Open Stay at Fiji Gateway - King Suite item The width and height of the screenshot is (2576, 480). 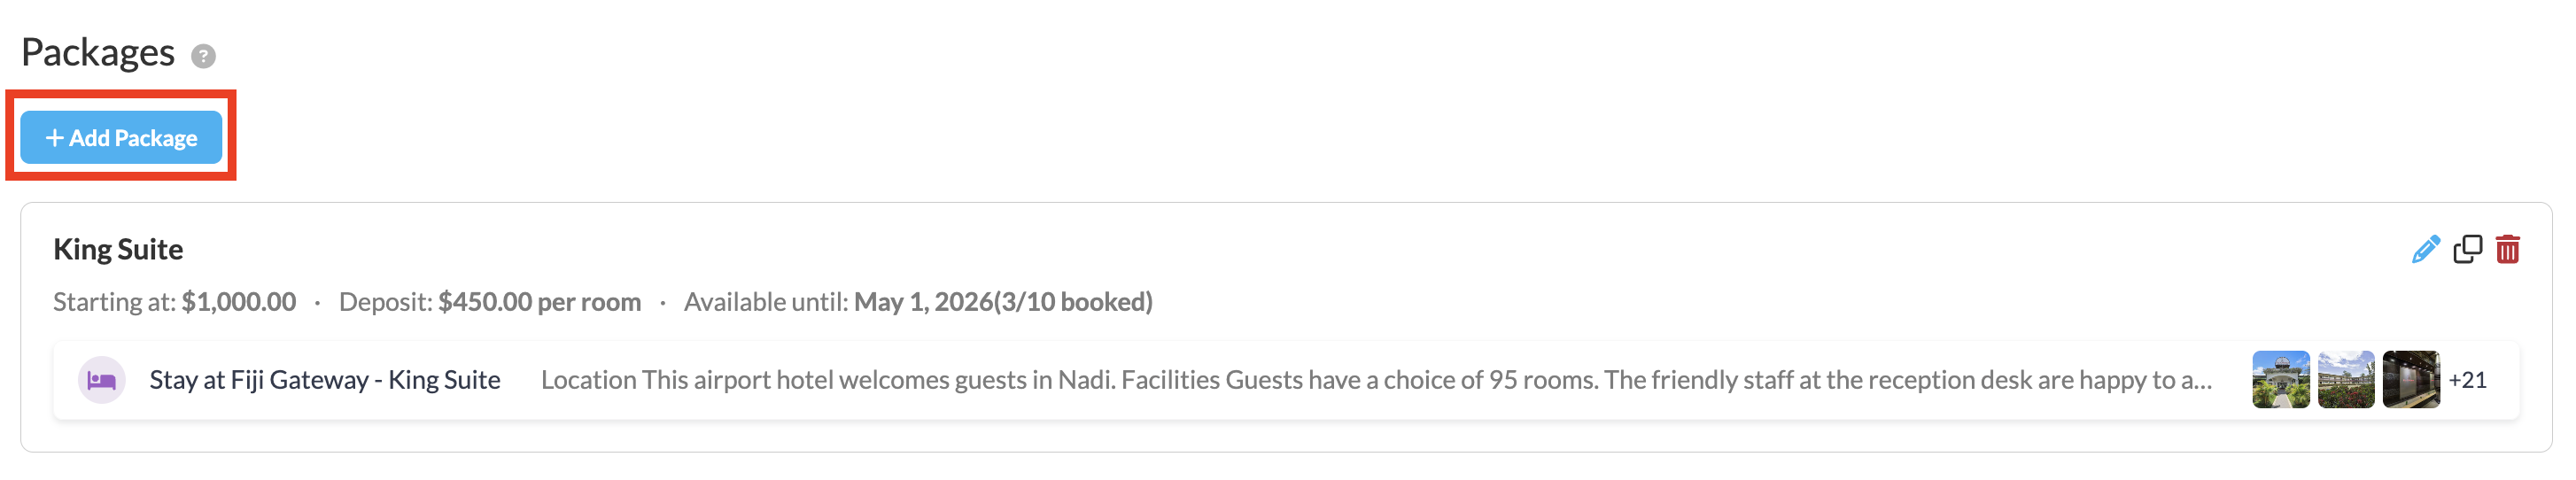point(325,380)
